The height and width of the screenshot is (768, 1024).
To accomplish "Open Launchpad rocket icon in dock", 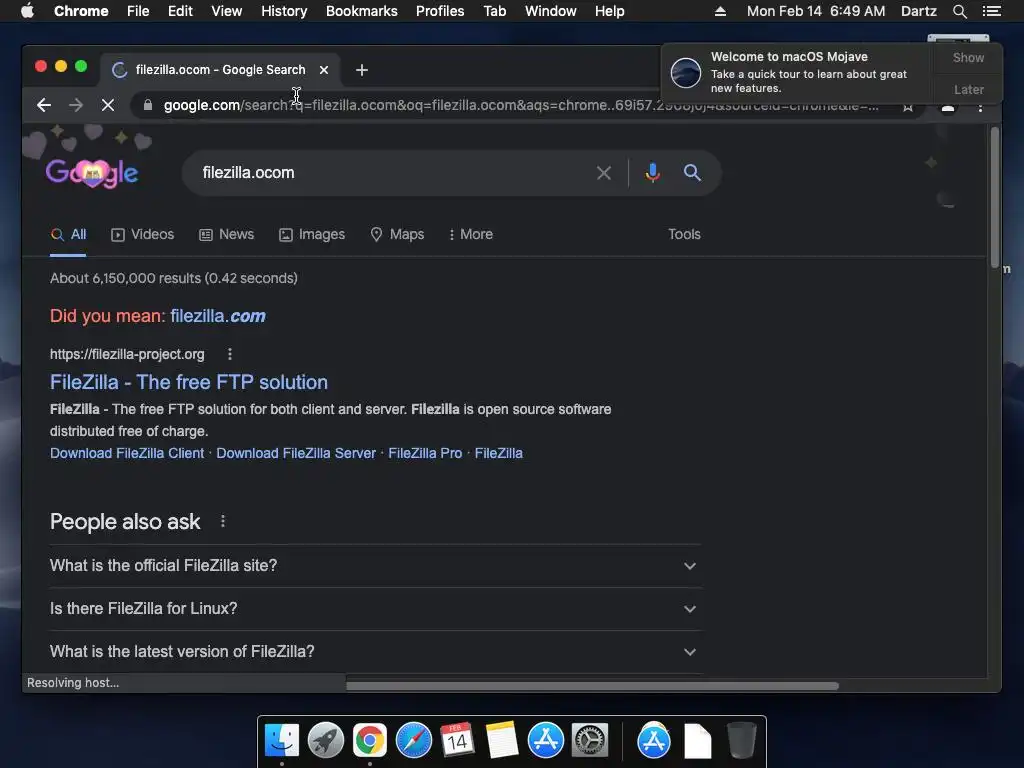I will point(326,741).
